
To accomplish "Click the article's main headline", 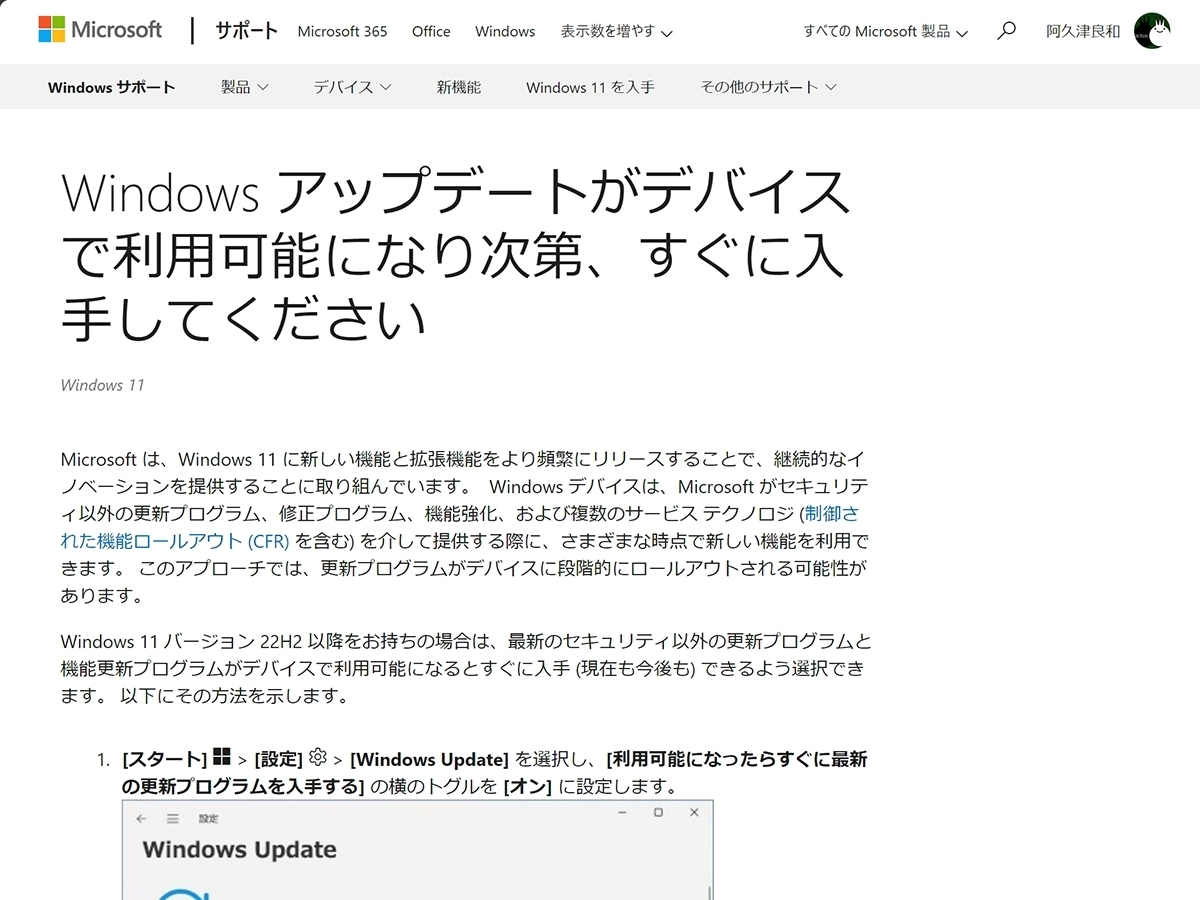I will click(455, 255).
